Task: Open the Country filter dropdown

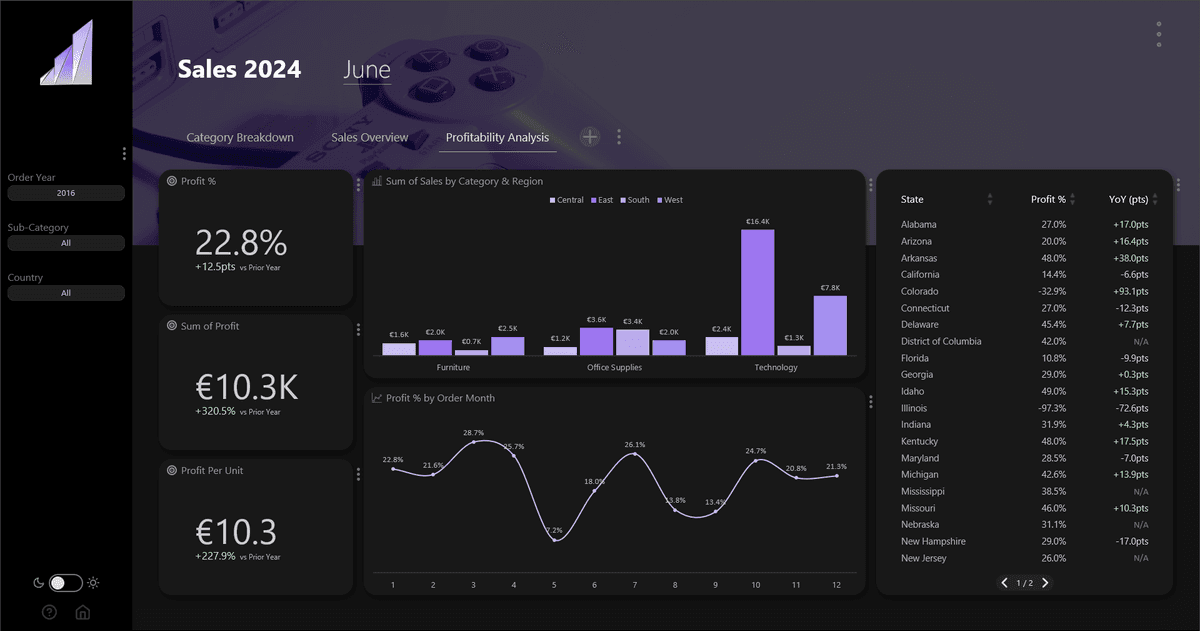Action: coord(66,293)
